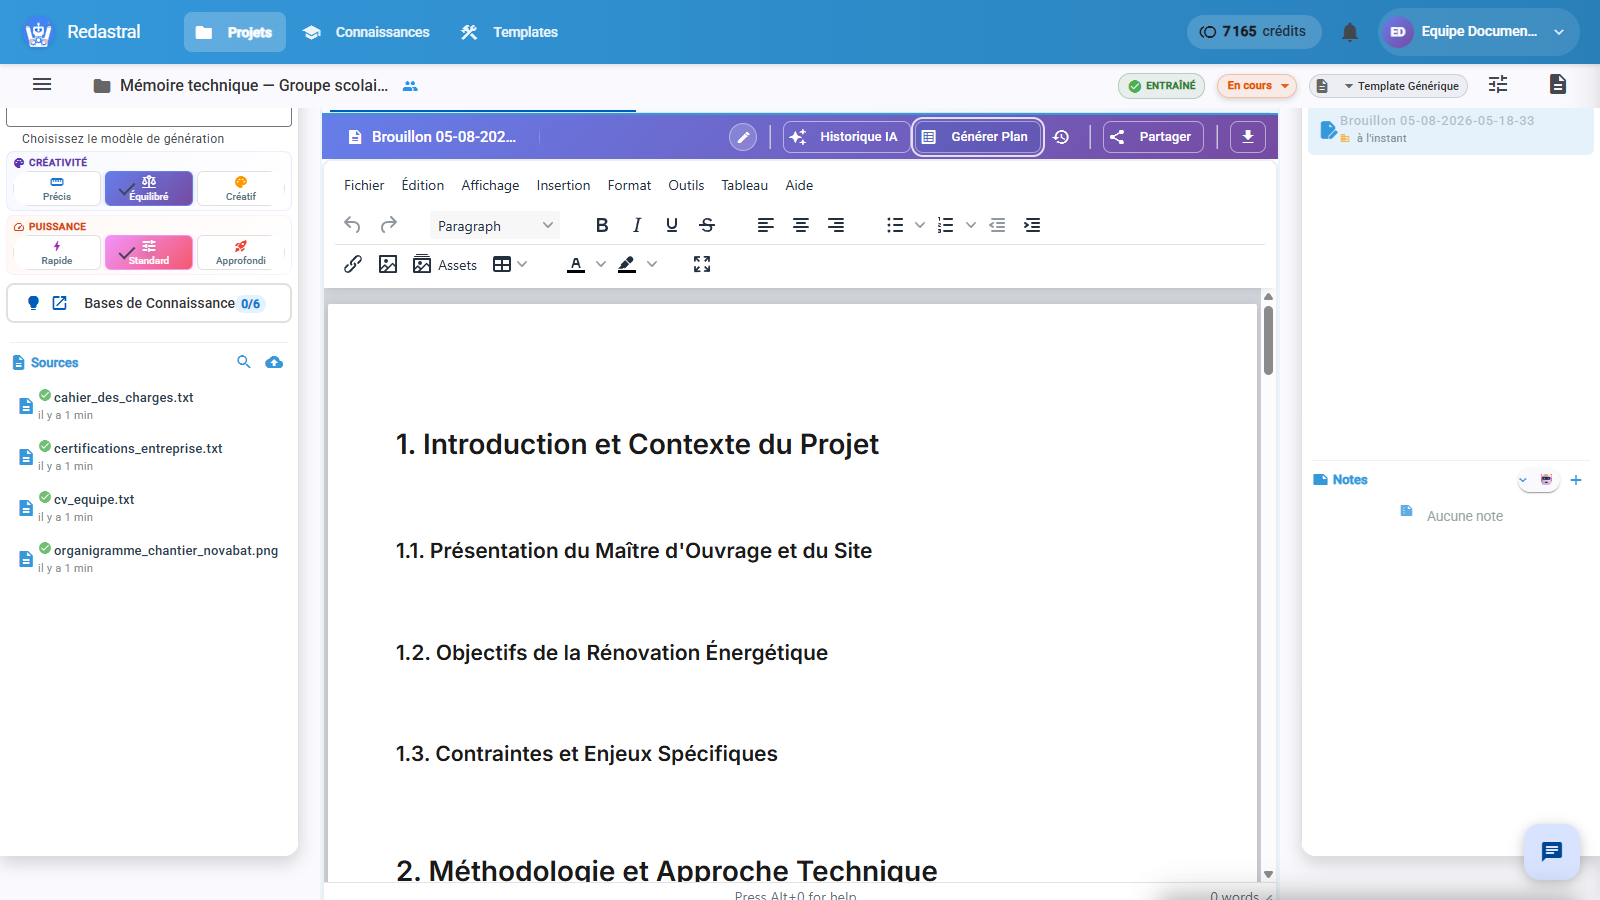Open the Paragraph style dropdown
The image size is (1600, 900).
click(495, 226)
